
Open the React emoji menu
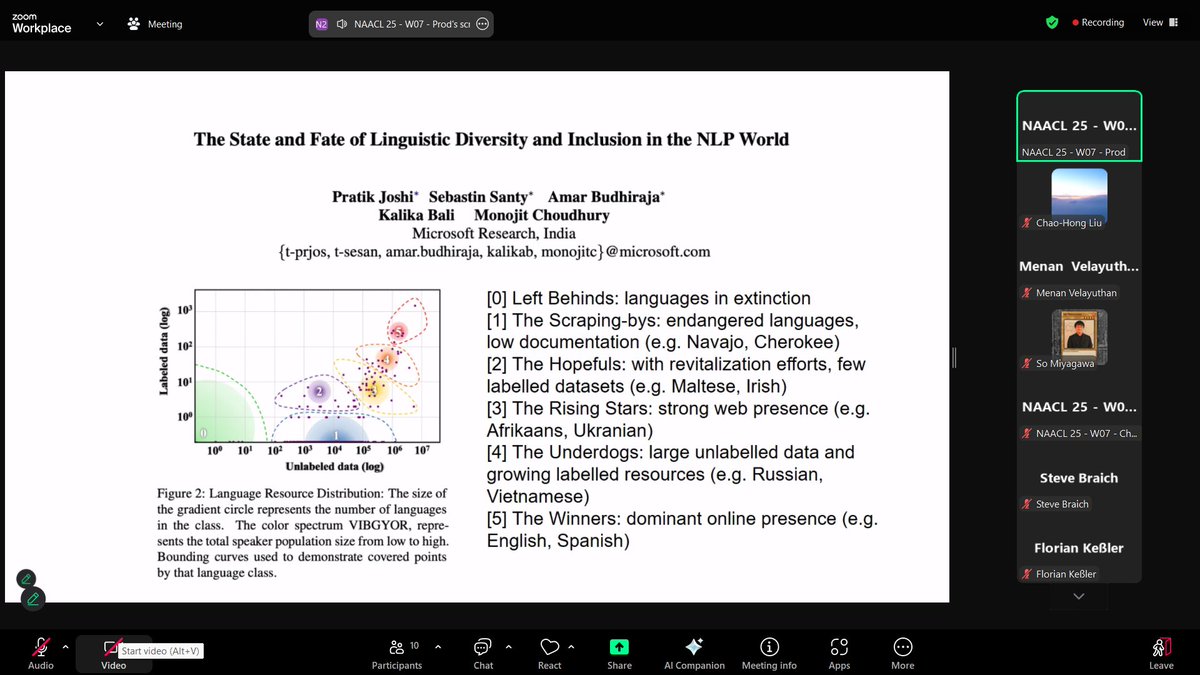point(549,652)
